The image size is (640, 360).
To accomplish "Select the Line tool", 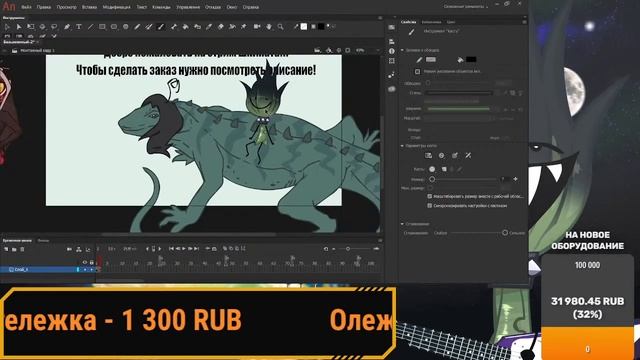I will [x=90, y=27].
